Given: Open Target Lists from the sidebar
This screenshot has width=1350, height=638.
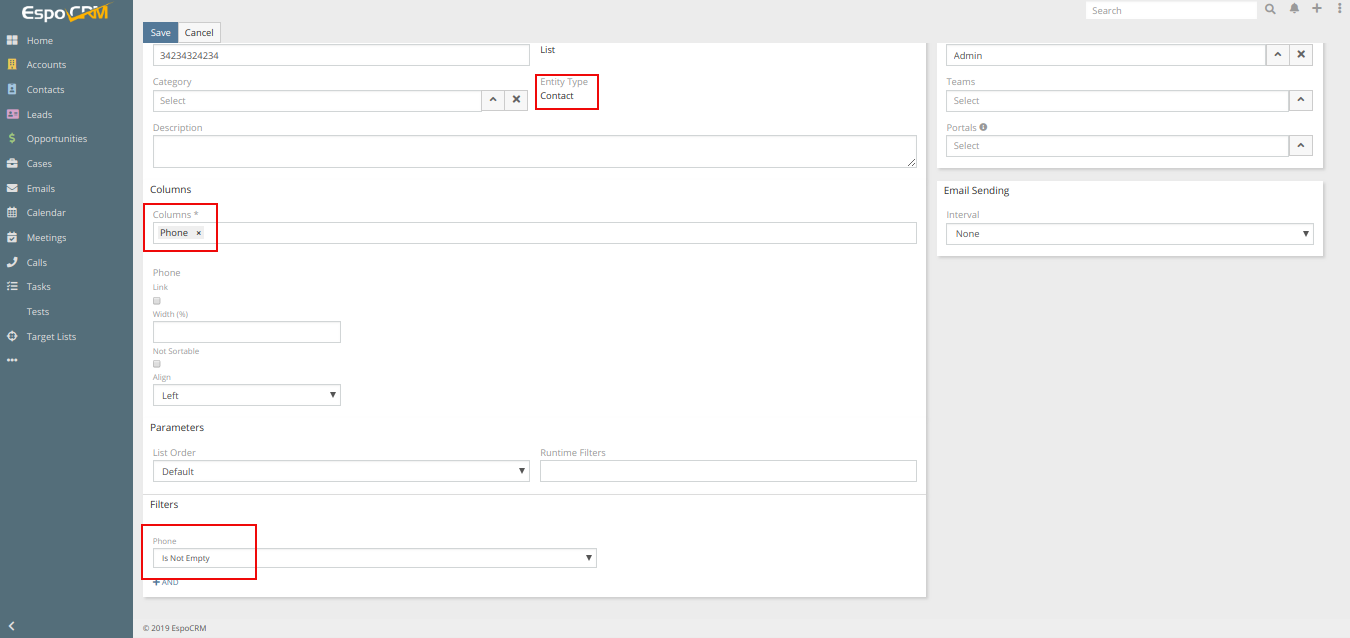Looking at the screenshot, I should click(51, 337).
